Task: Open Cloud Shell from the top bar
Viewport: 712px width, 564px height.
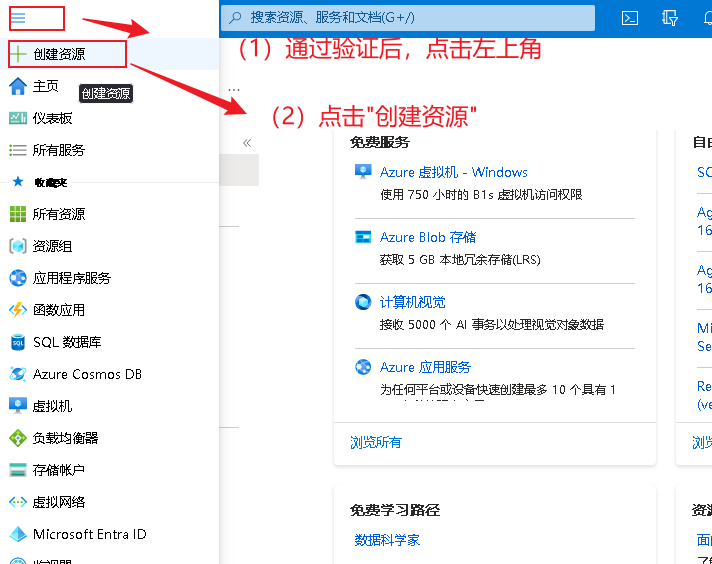Action: tap(630, 18)
